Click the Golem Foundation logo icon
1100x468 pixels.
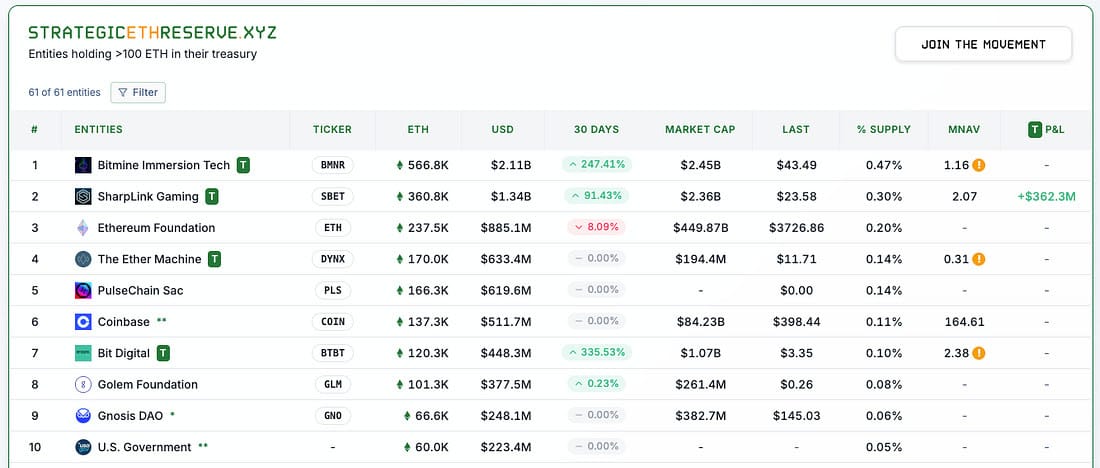click(x=83, y=385)
